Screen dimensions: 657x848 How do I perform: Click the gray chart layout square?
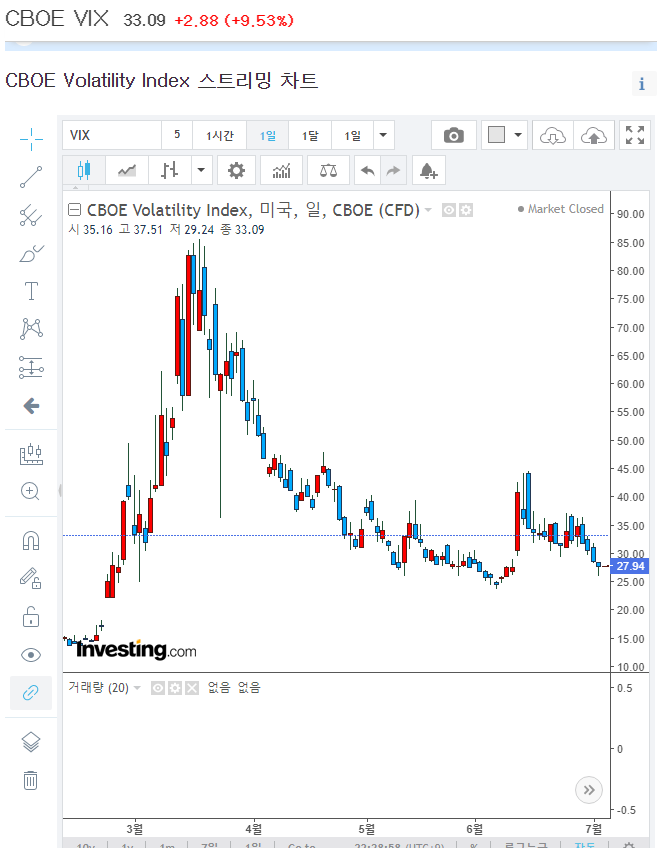pyautogui.click(x=496, y=135)
